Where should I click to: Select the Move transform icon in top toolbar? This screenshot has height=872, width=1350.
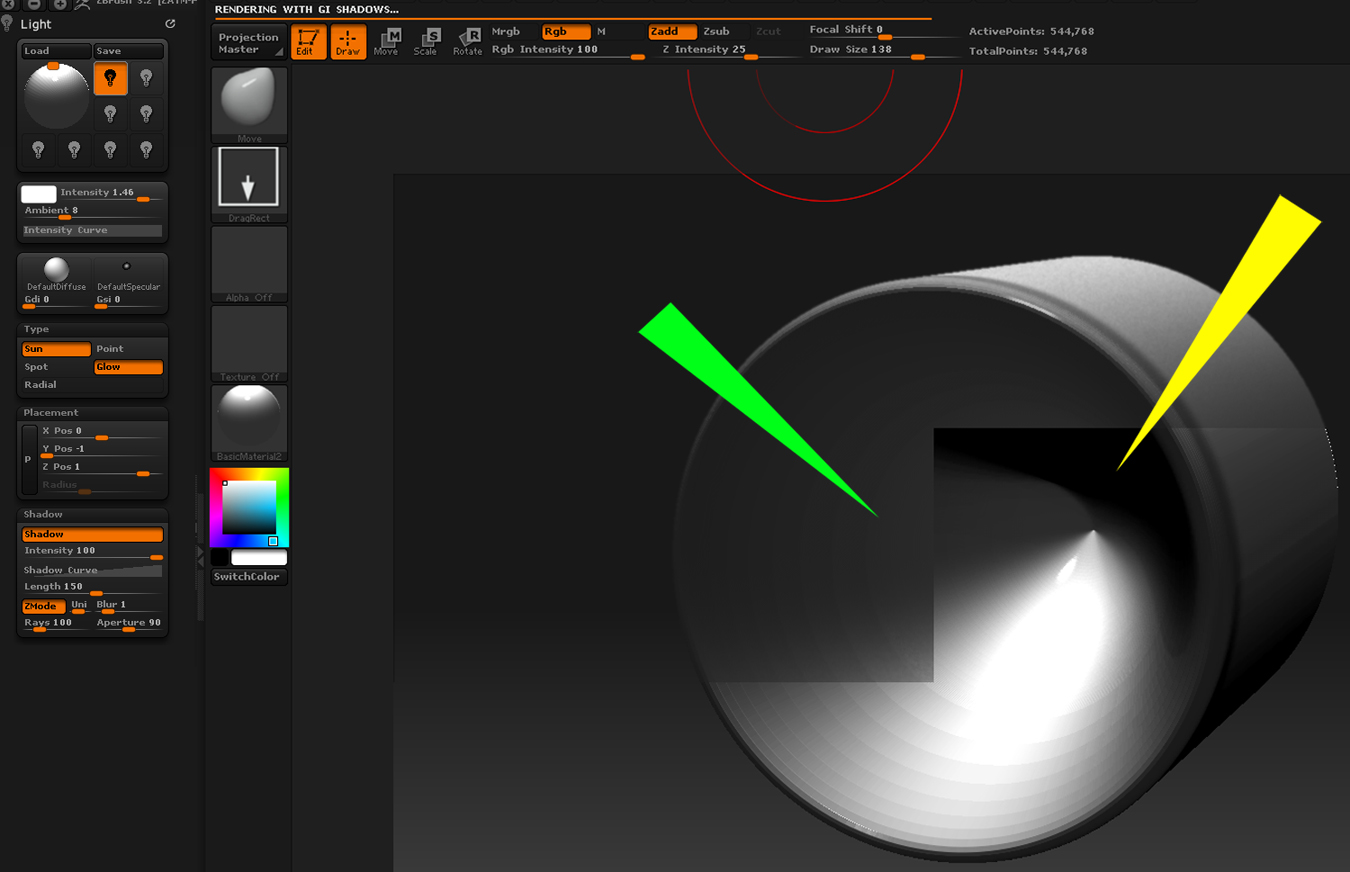click(x=387, y=42)
